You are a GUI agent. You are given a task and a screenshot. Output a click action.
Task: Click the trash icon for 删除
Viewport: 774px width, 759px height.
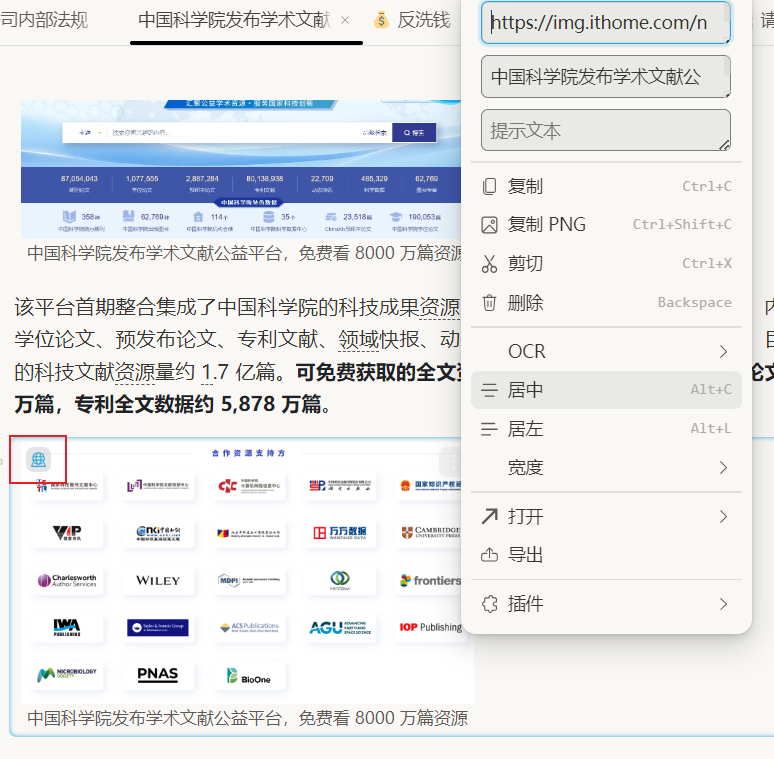(489, 303)
